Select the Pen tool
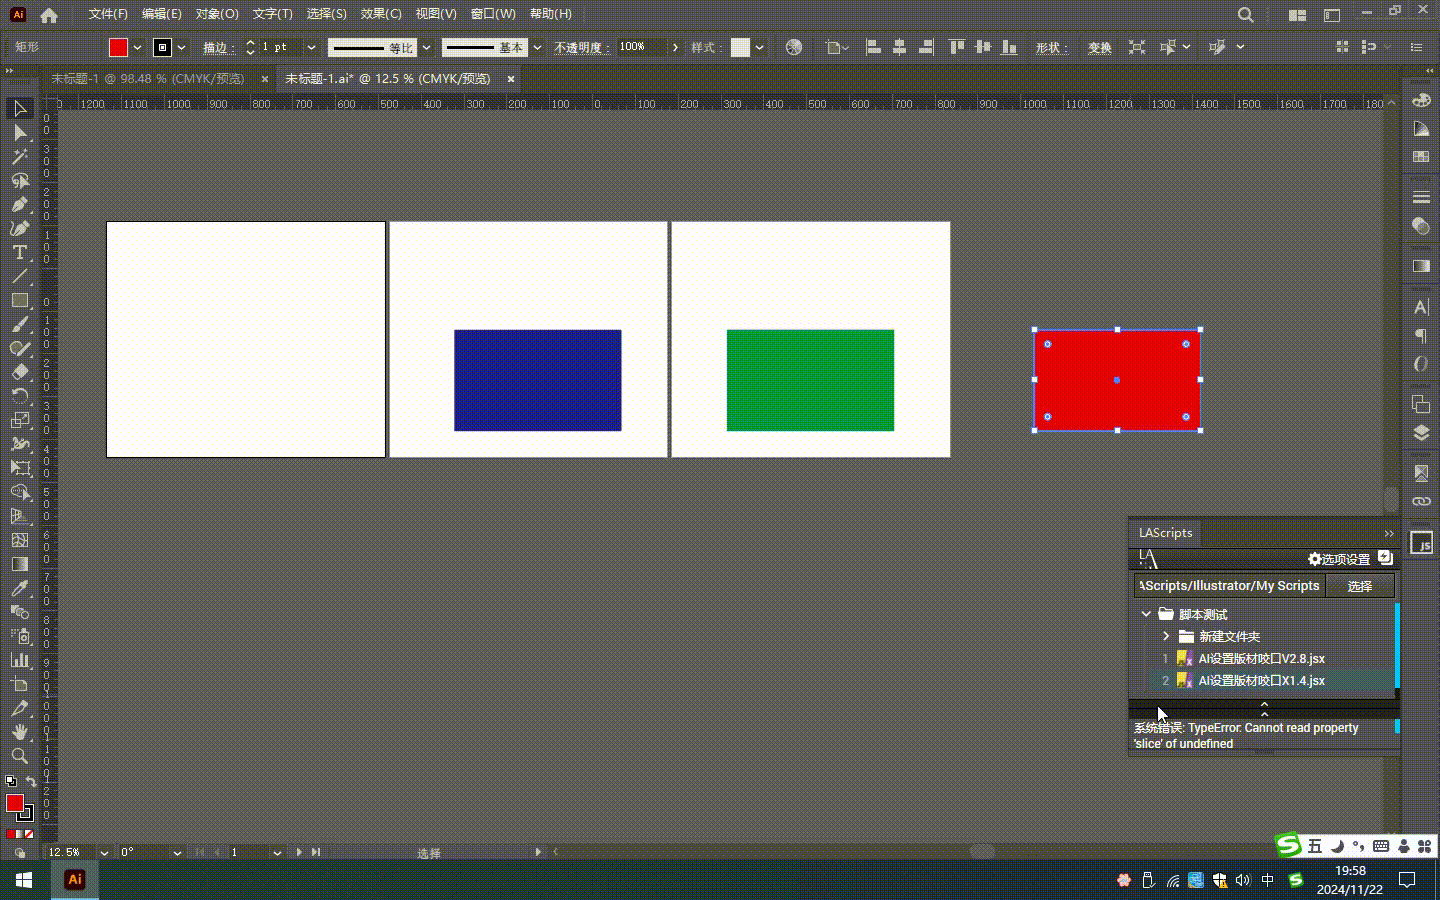This screenshot has height=900, width=1440. click(19, 204)
